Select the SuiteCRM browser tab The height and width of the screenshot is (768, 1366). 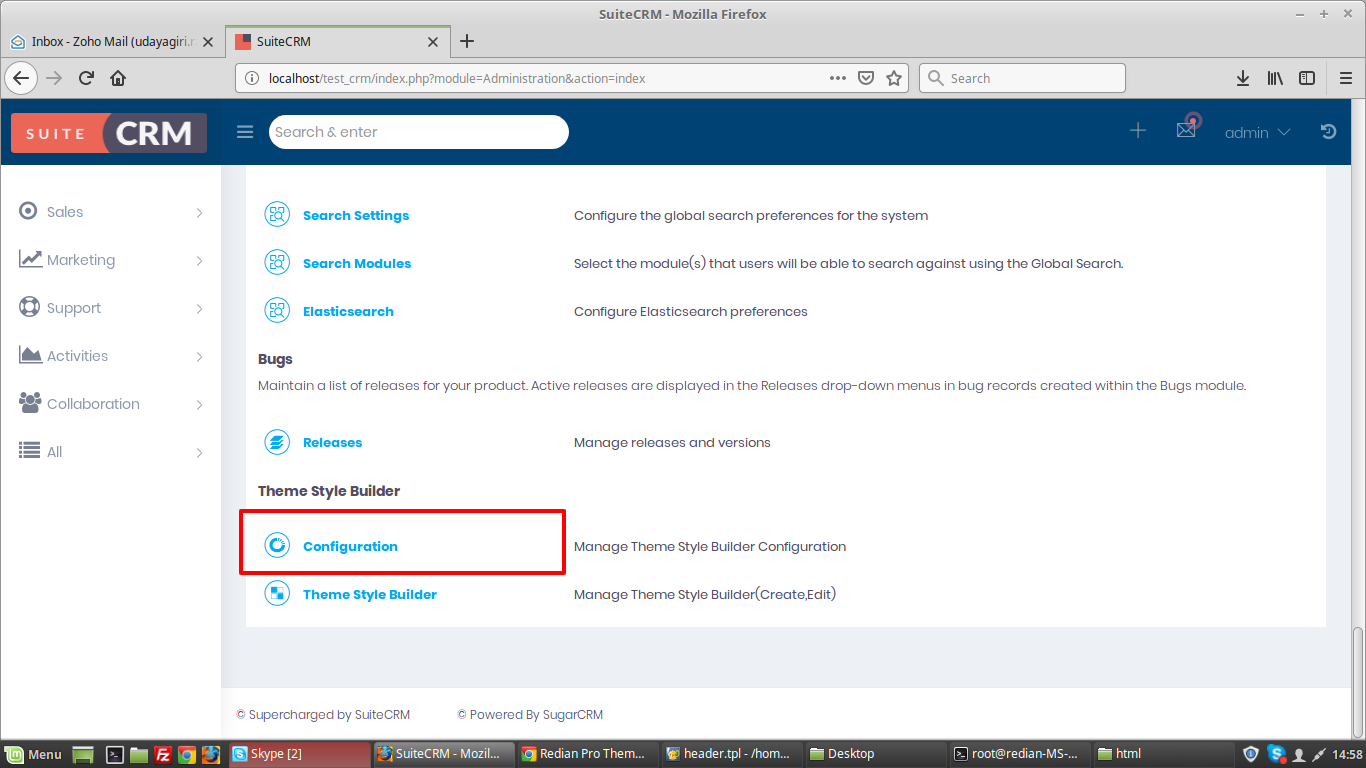(337, 42)
